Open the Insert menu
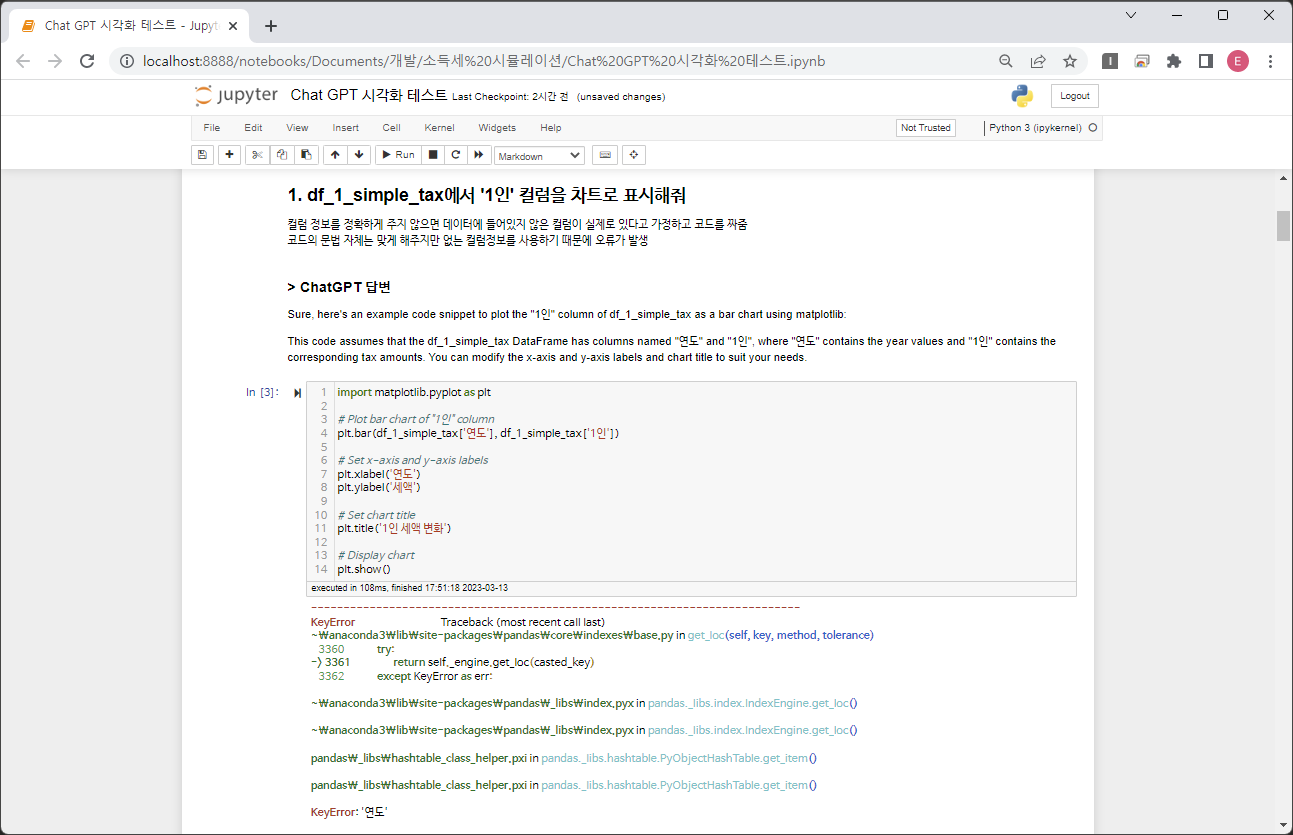1293x835 pixels. (346, 128)
